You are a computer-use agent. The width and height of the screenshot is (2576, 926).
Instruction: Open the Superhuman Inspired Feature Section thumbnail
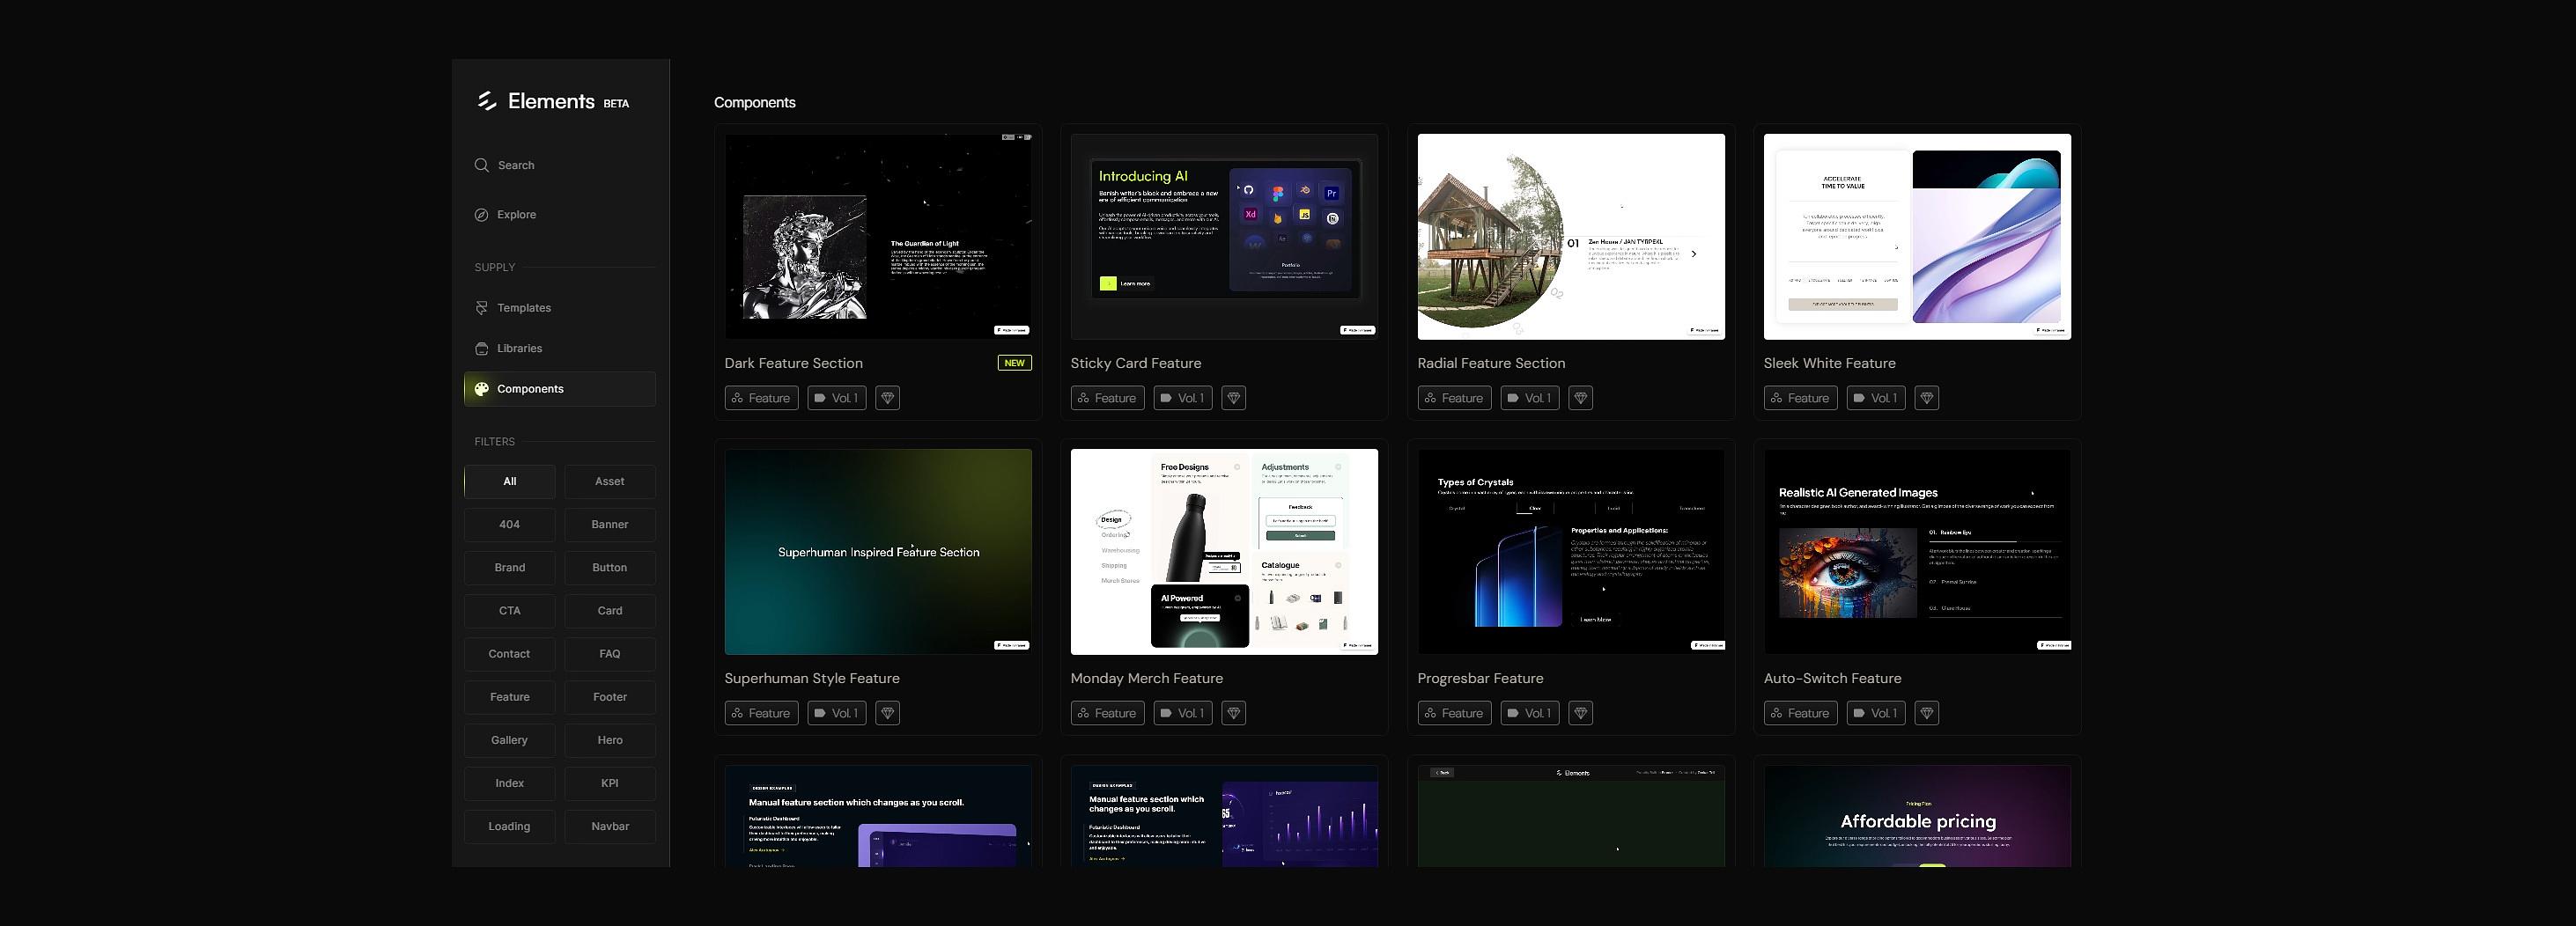click(x=878, y=552)
